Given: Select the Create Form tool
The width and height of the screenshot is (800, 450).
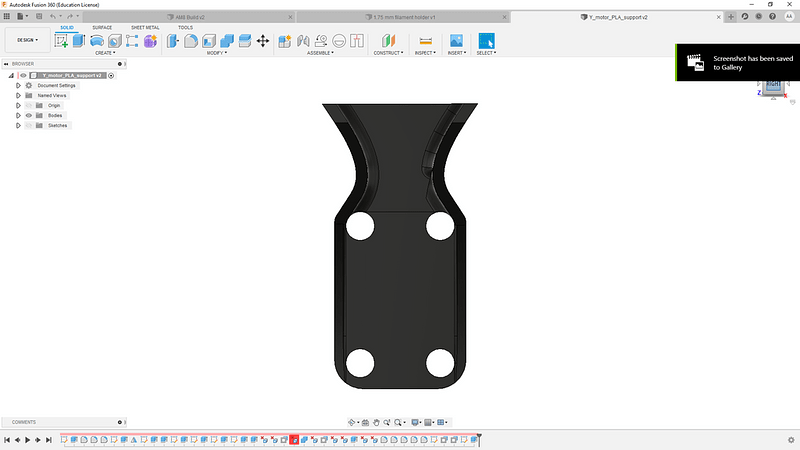Looking at the screenshot, I should tap(150, 41).
